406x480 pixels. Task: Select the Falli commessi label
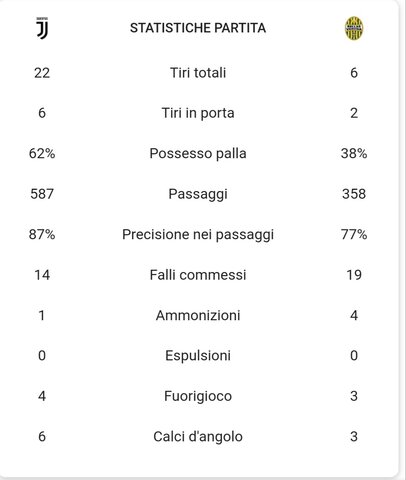point(198,275)
